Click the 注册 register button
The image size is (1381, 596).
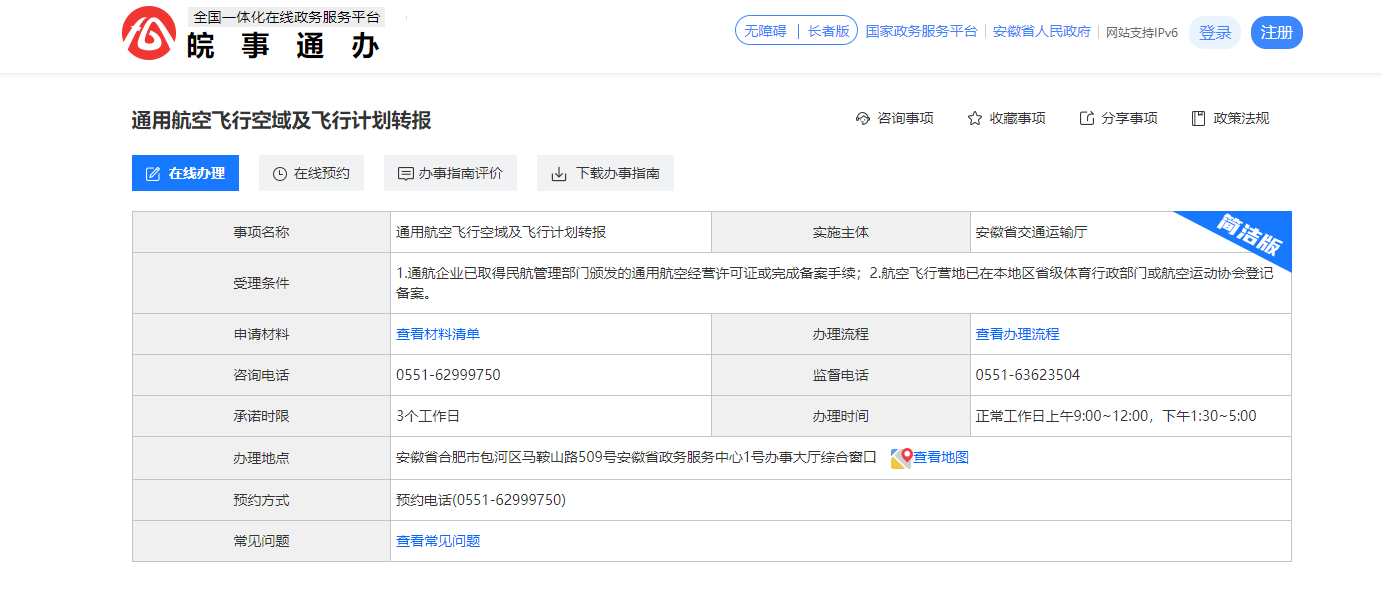1276,33
